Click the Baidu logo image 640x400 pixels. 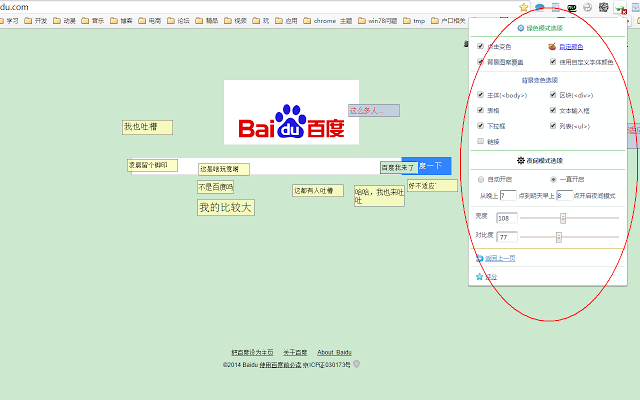point(291,112)
